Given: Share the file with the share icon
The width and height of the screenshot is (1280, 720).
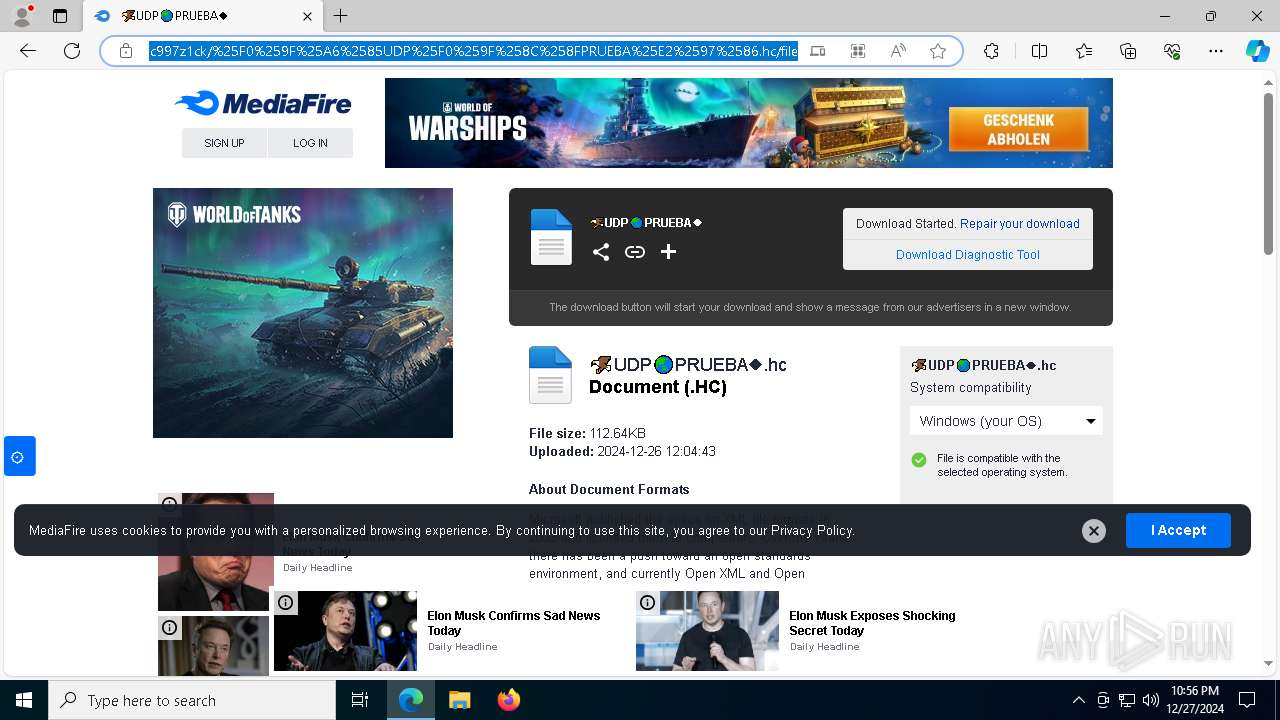Looking at the screenshot, I should point(601,252).
